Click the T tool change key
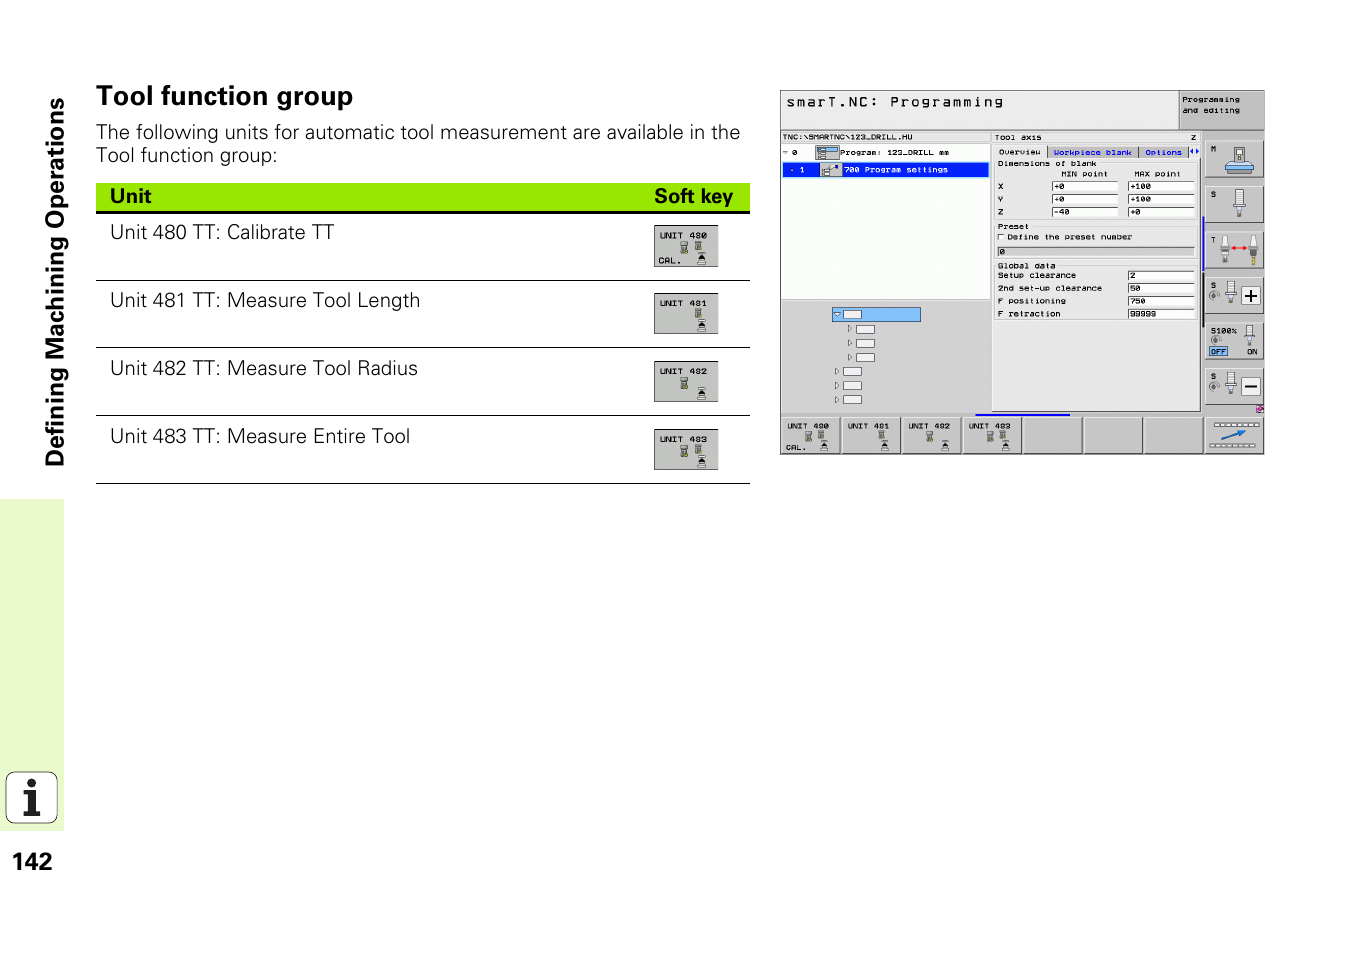This screenshot has height=954, width=1352. click(1234, 249)
